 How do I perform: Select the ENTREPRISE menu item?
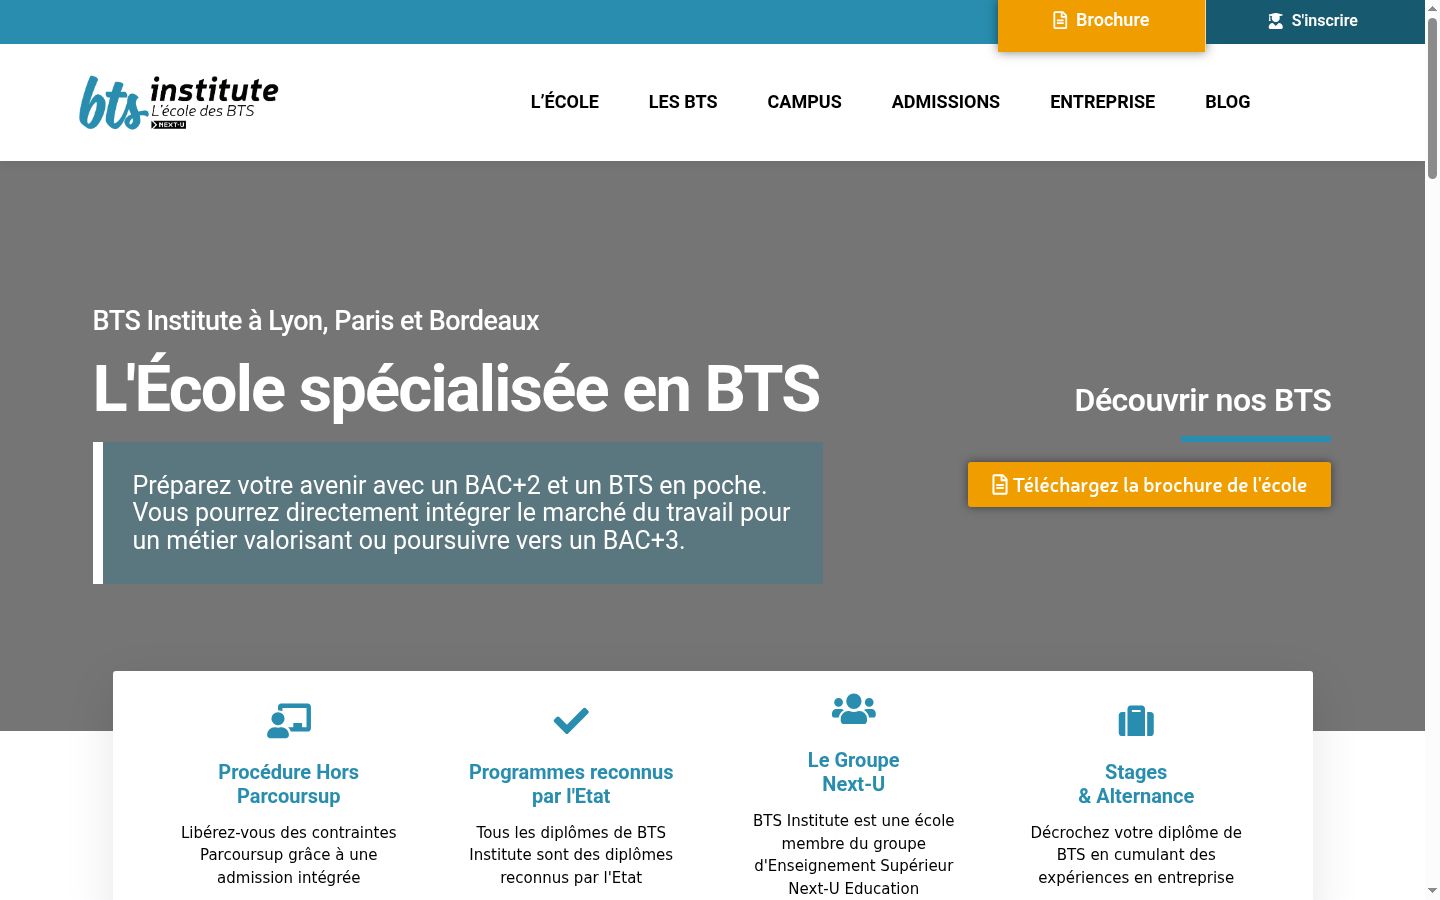[1102, 102]
